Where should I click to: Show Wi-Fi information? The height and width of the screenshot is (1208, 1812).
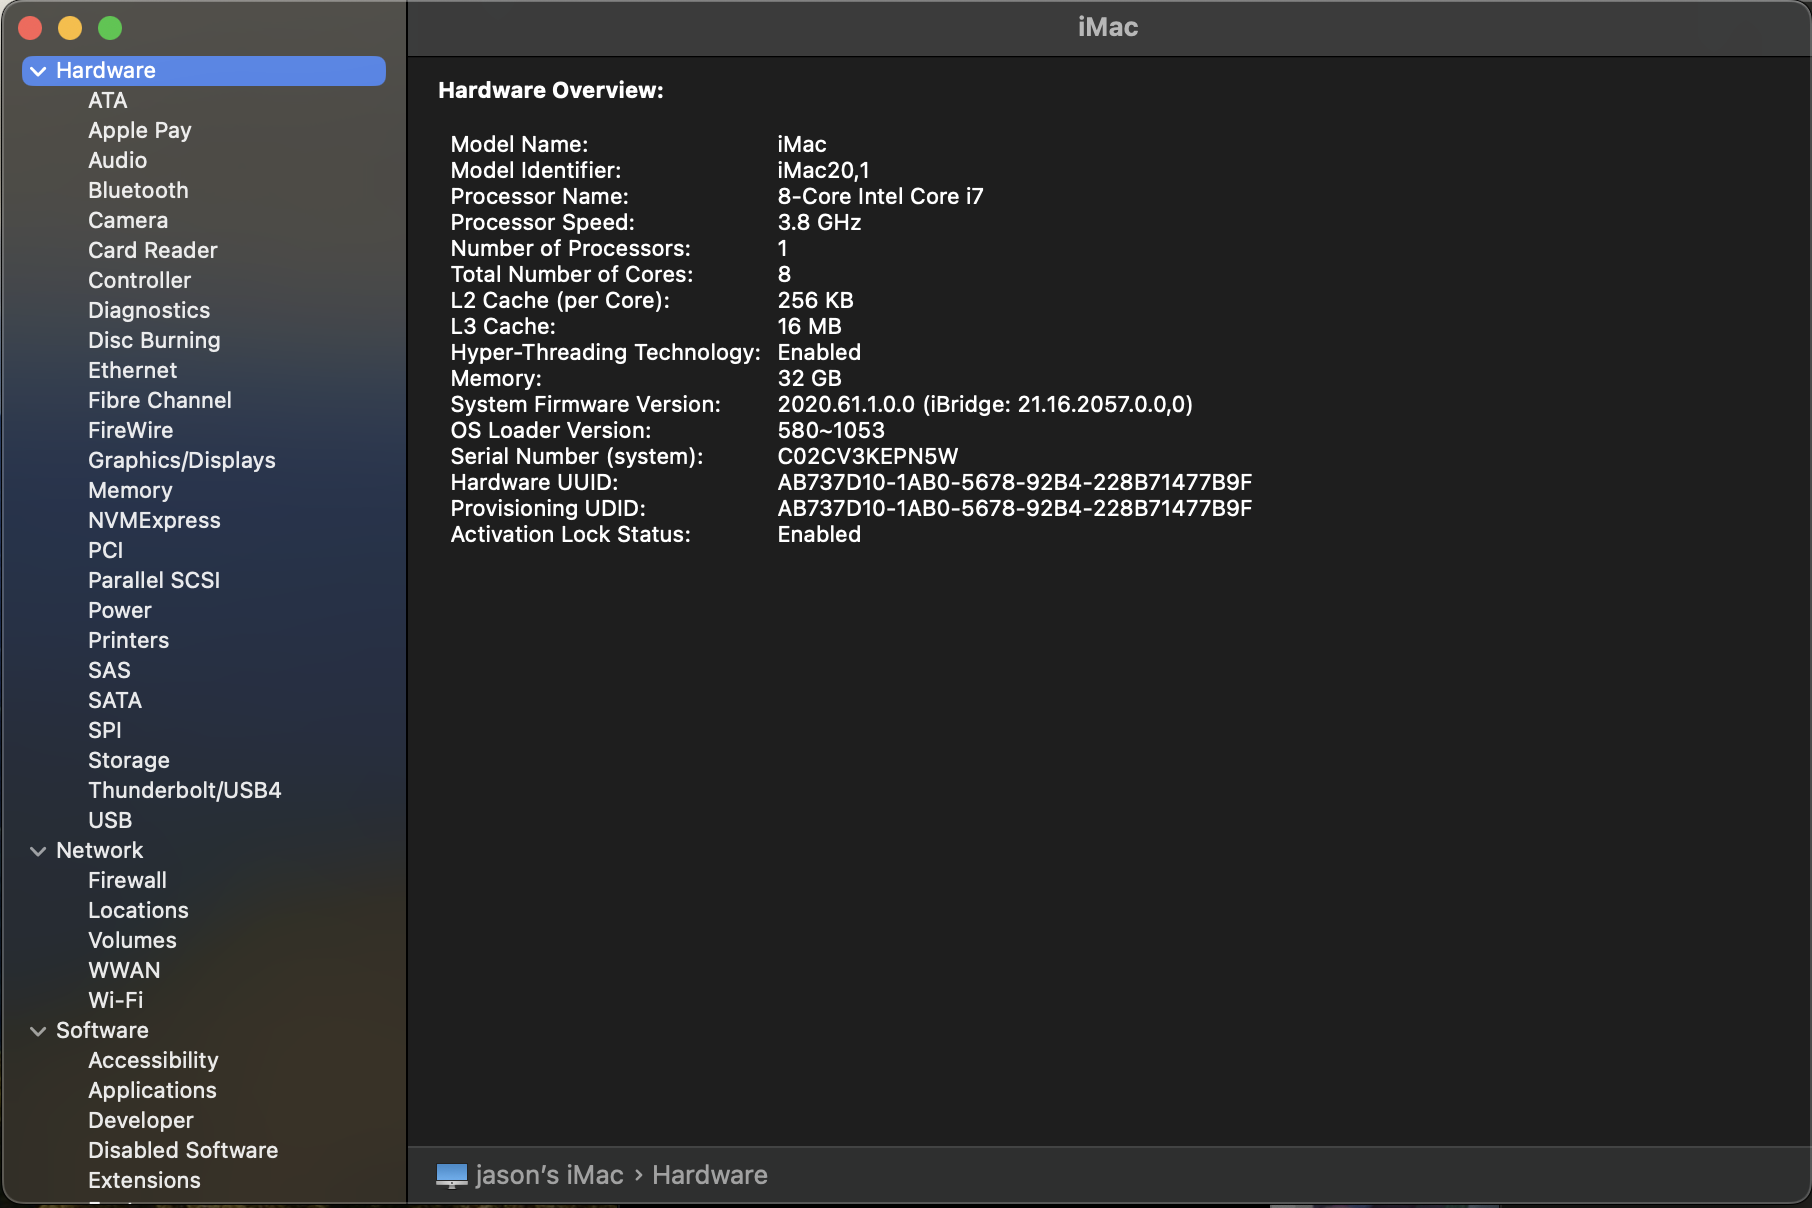tap(115, 1001)
